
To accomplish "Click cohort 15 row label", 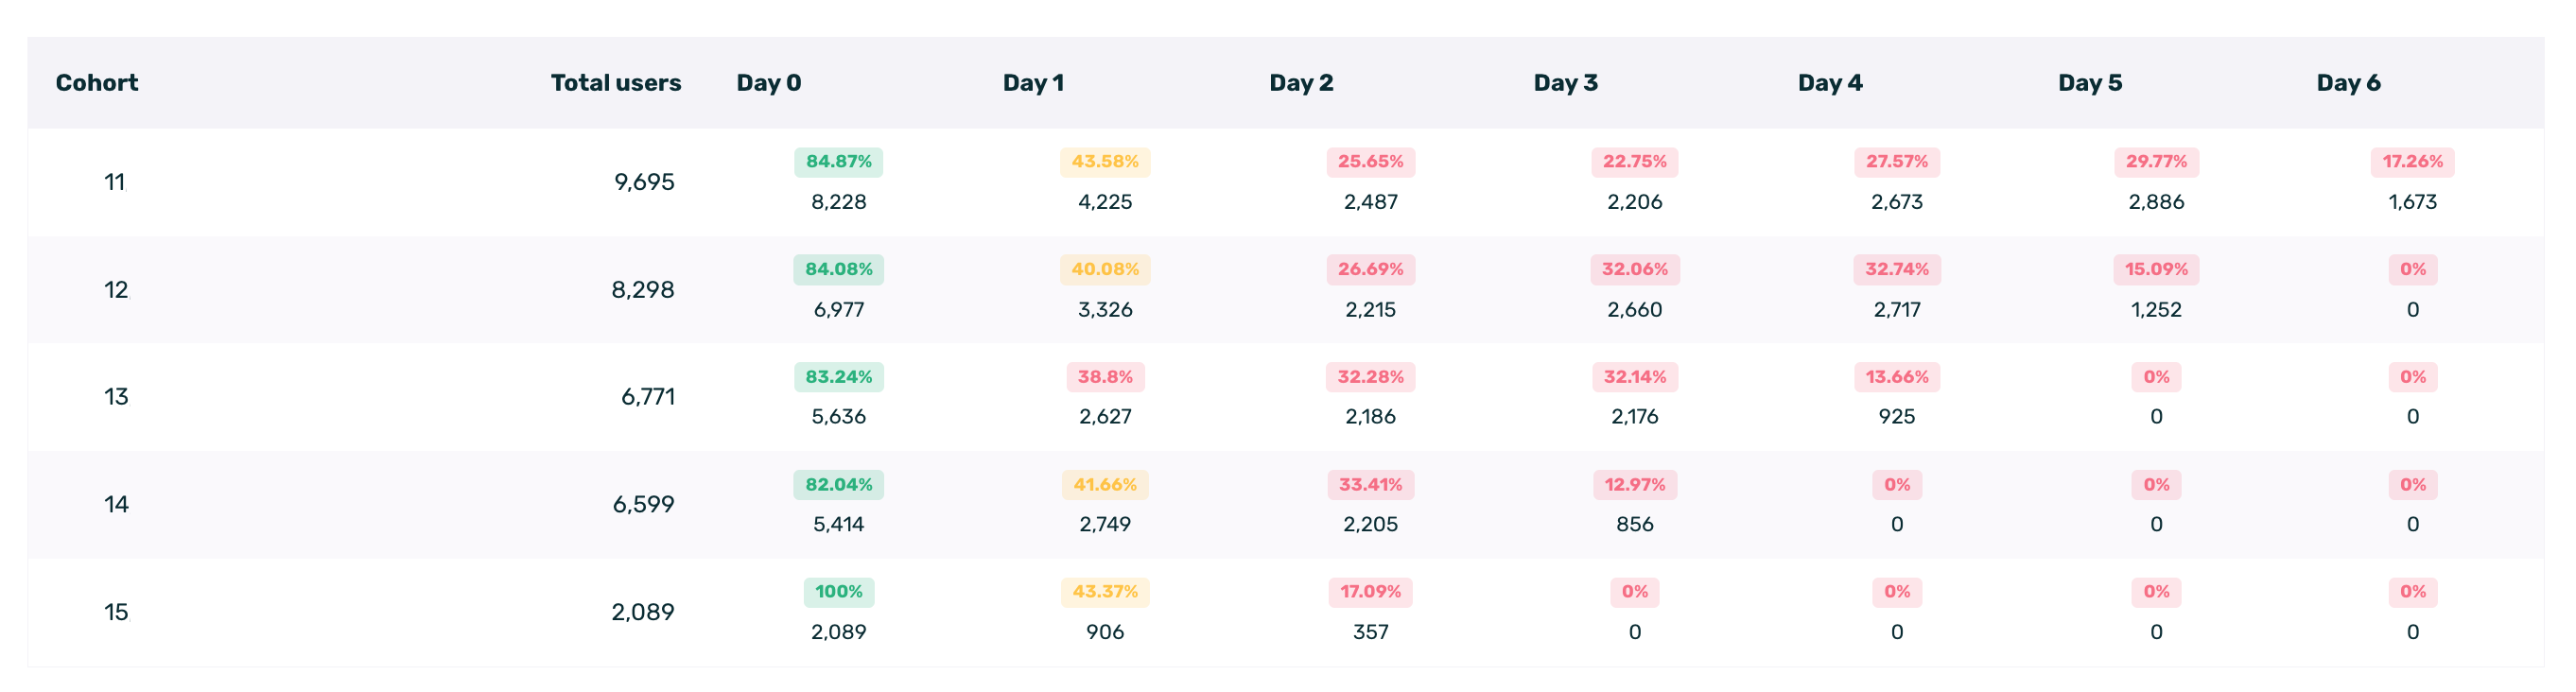I will tap(116, 612).
